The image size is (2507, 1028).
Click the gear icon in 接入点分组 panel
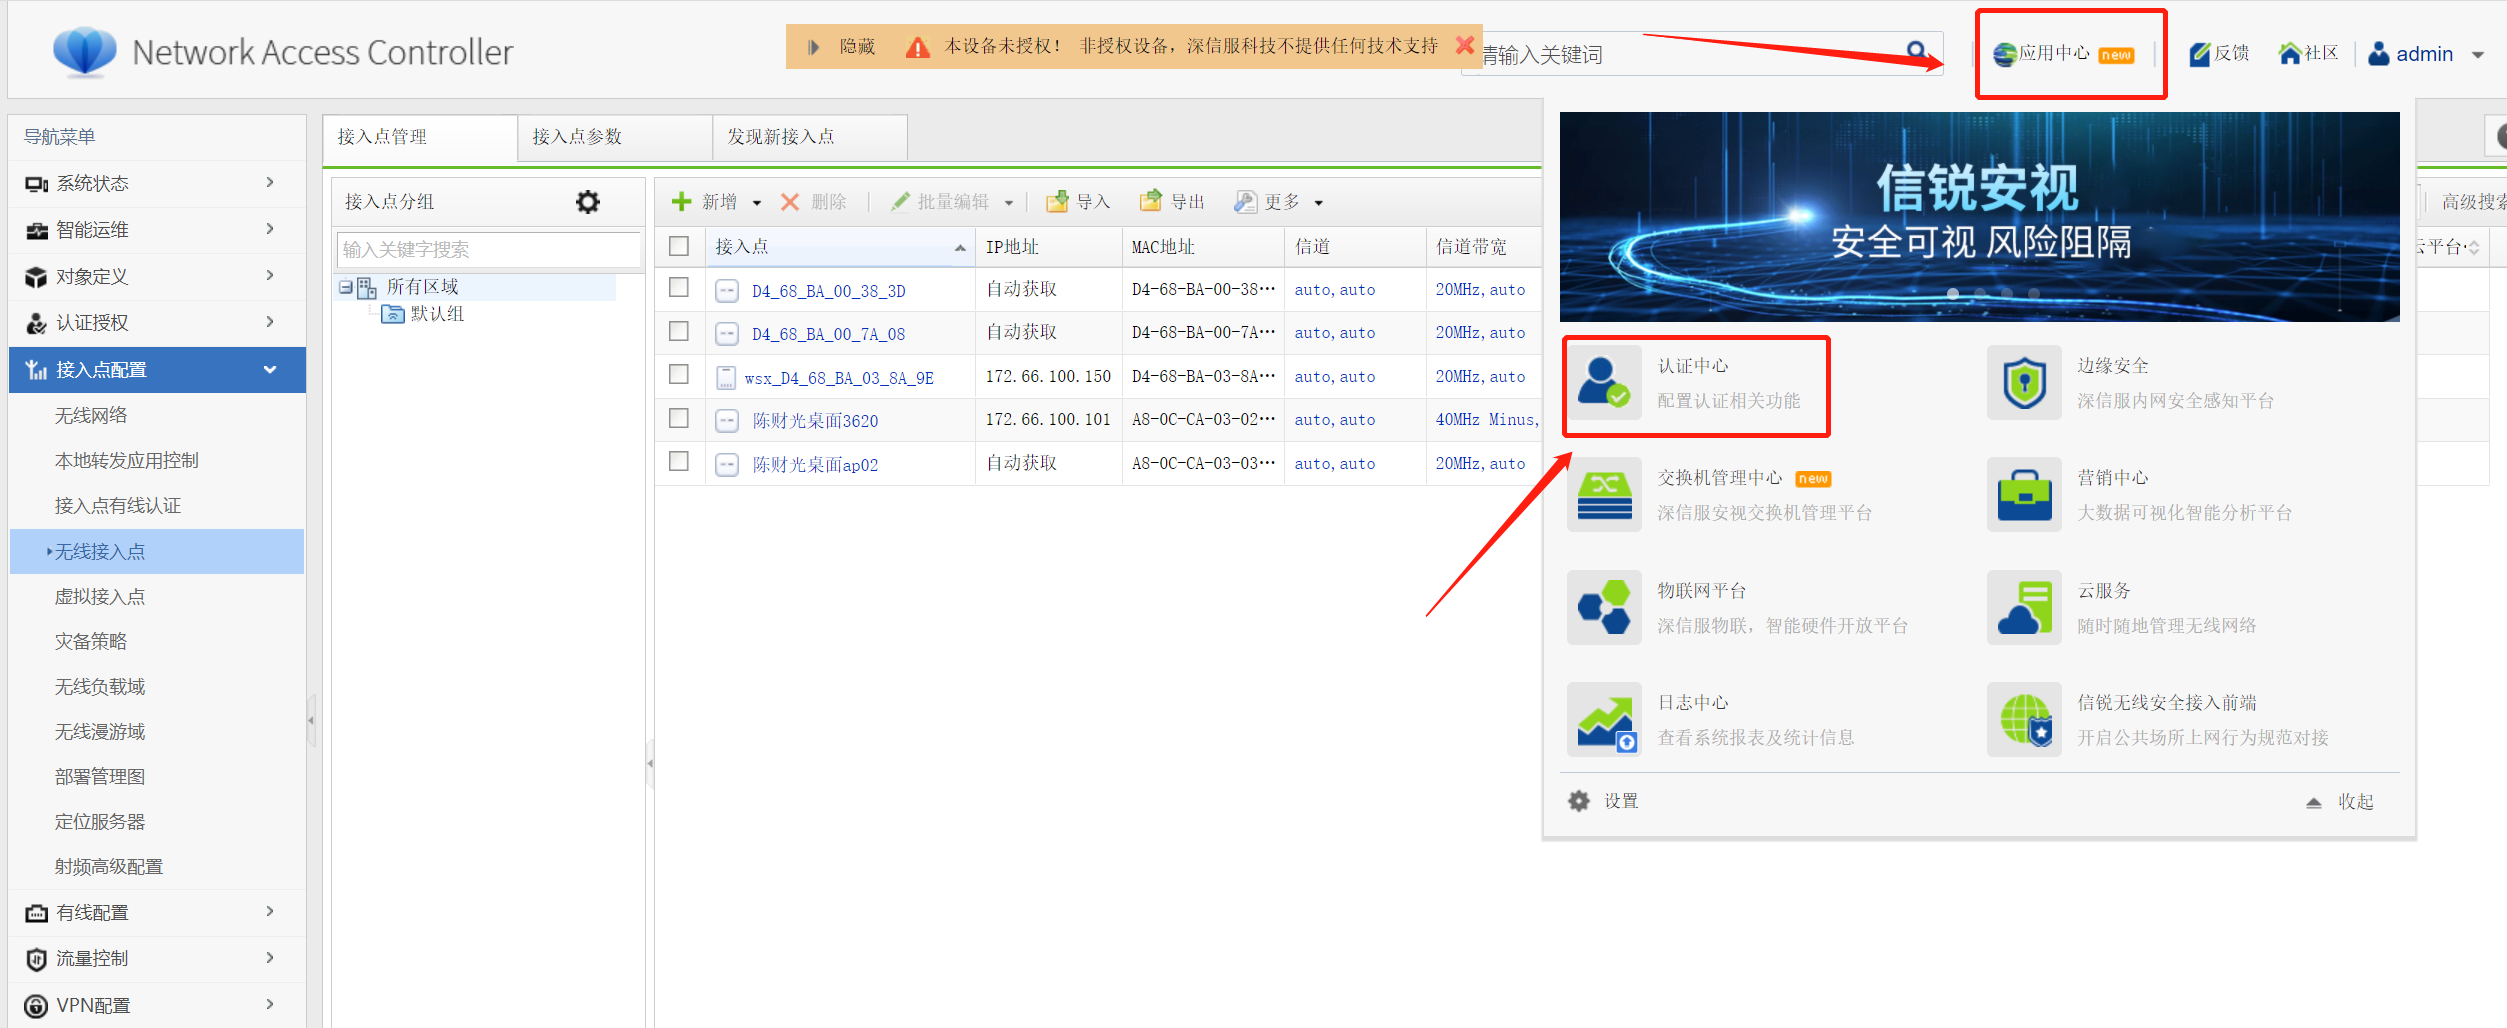pos(588,202)
